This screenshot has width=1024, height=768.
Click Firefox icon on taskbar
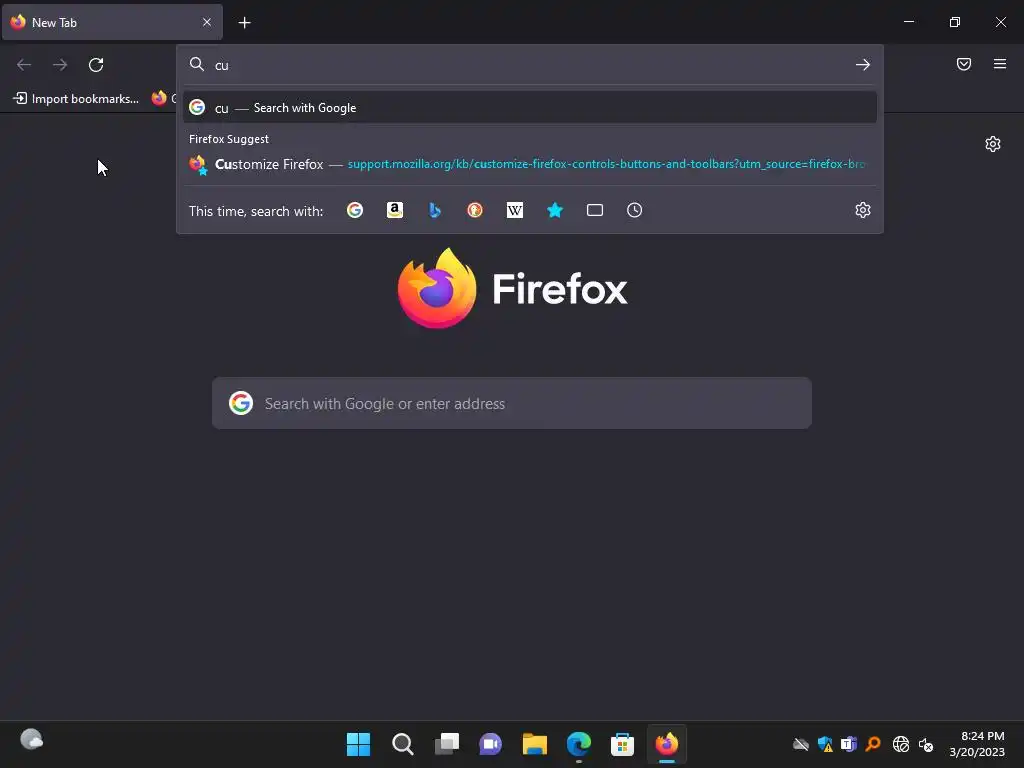coord(667,744)
